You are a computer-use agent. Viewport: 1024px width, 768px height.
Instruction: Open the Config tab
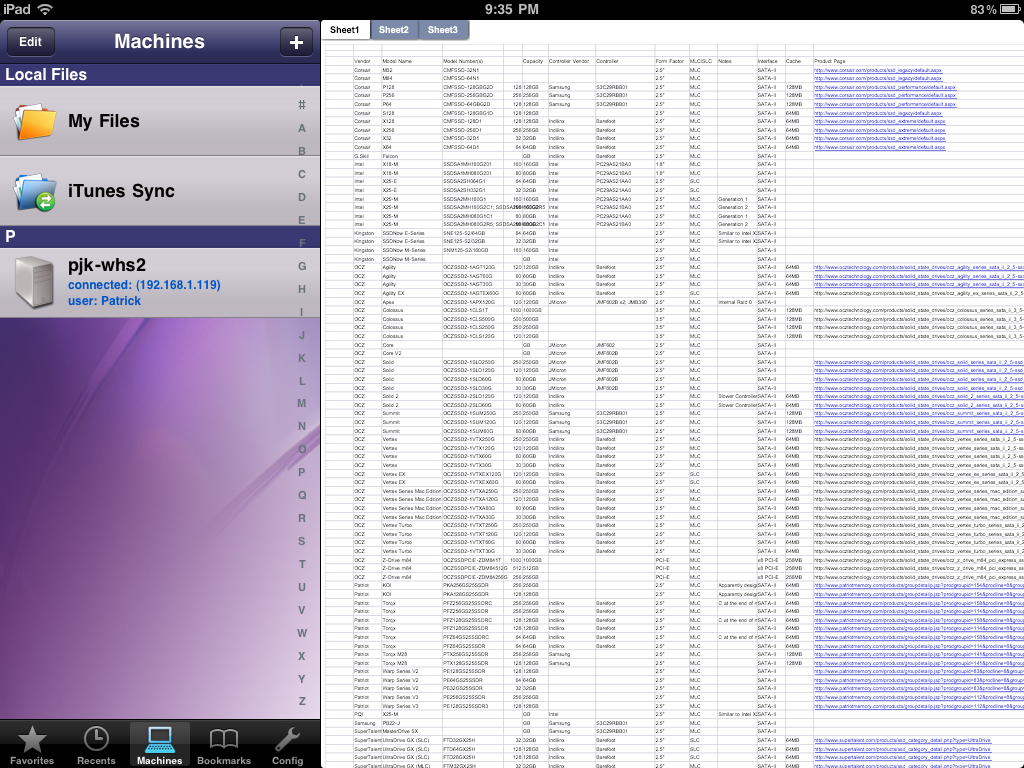(287, 746)
